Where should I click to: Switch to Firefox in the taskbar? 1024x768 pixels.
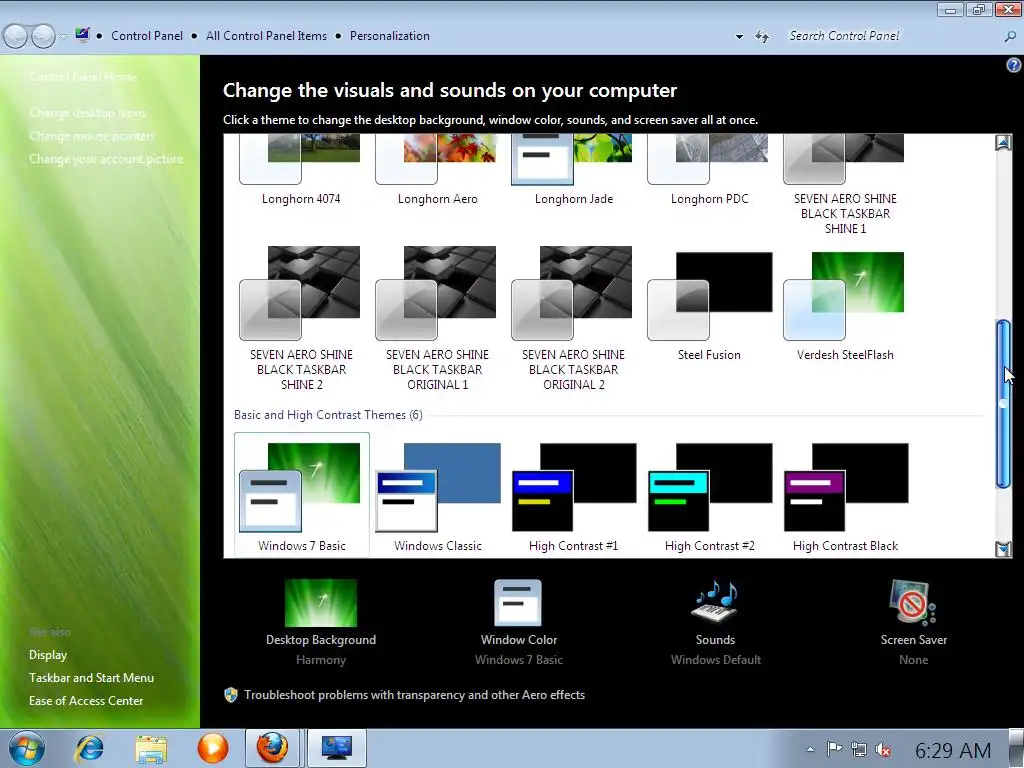272,748
